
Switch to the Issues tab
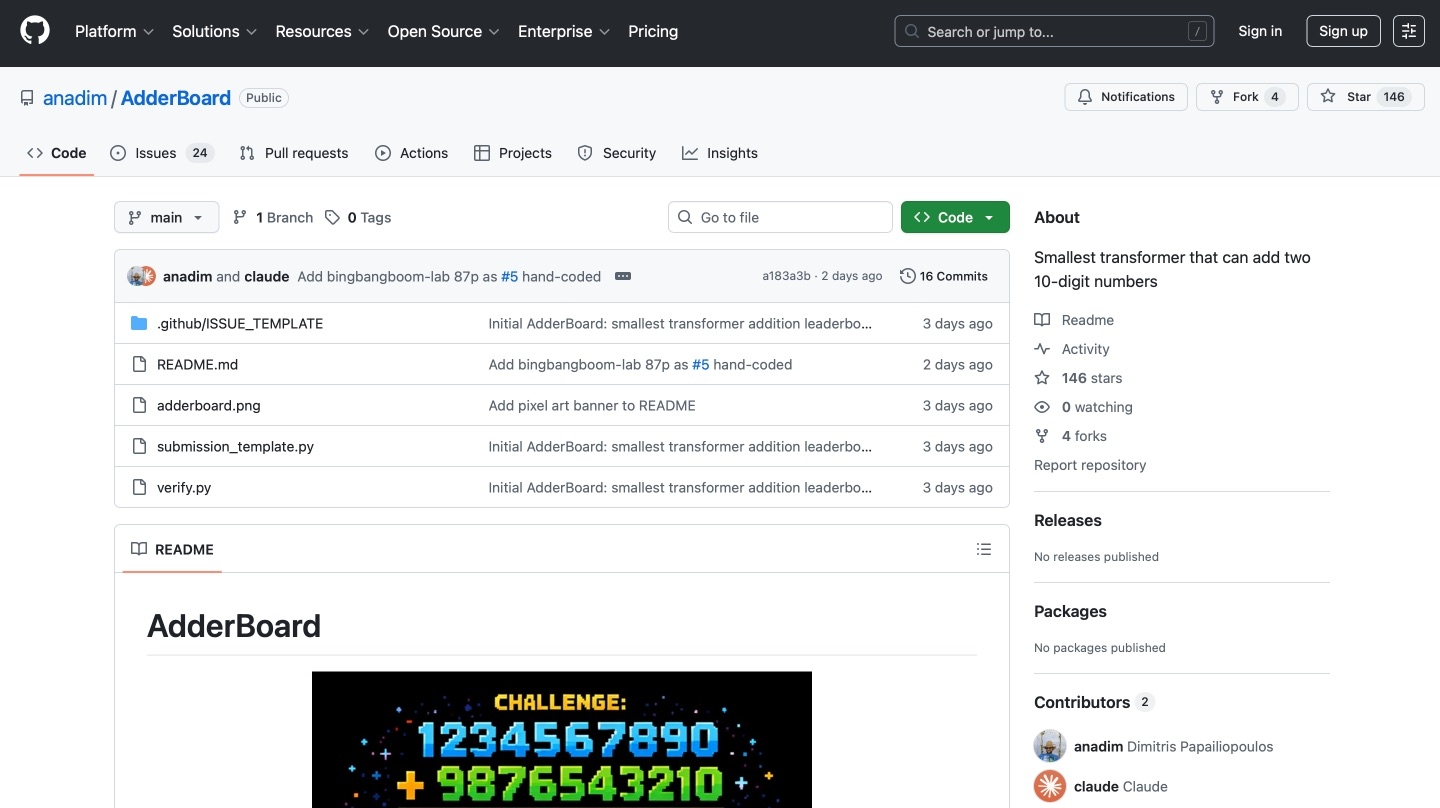(160, 153)
